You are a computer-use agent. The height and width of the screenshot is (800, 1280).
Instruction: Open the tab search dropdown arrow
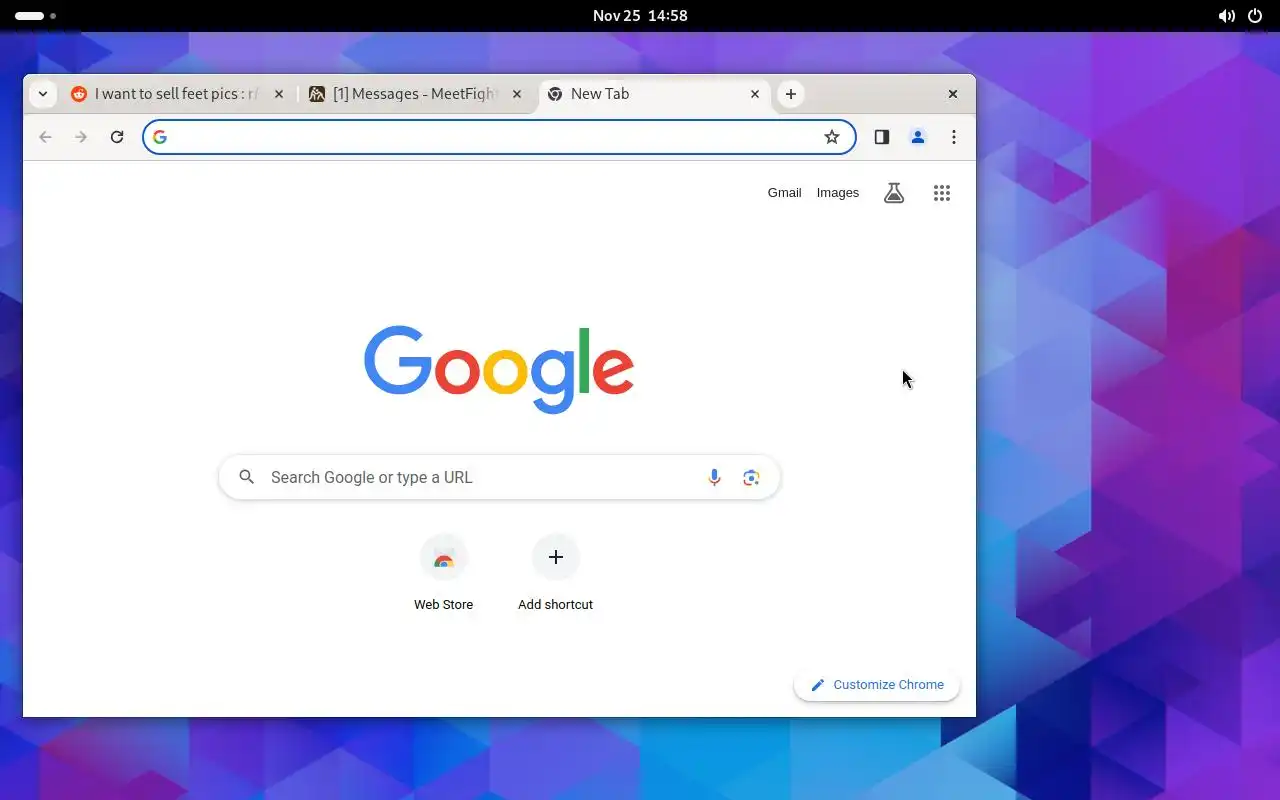[x=42, y=94]
